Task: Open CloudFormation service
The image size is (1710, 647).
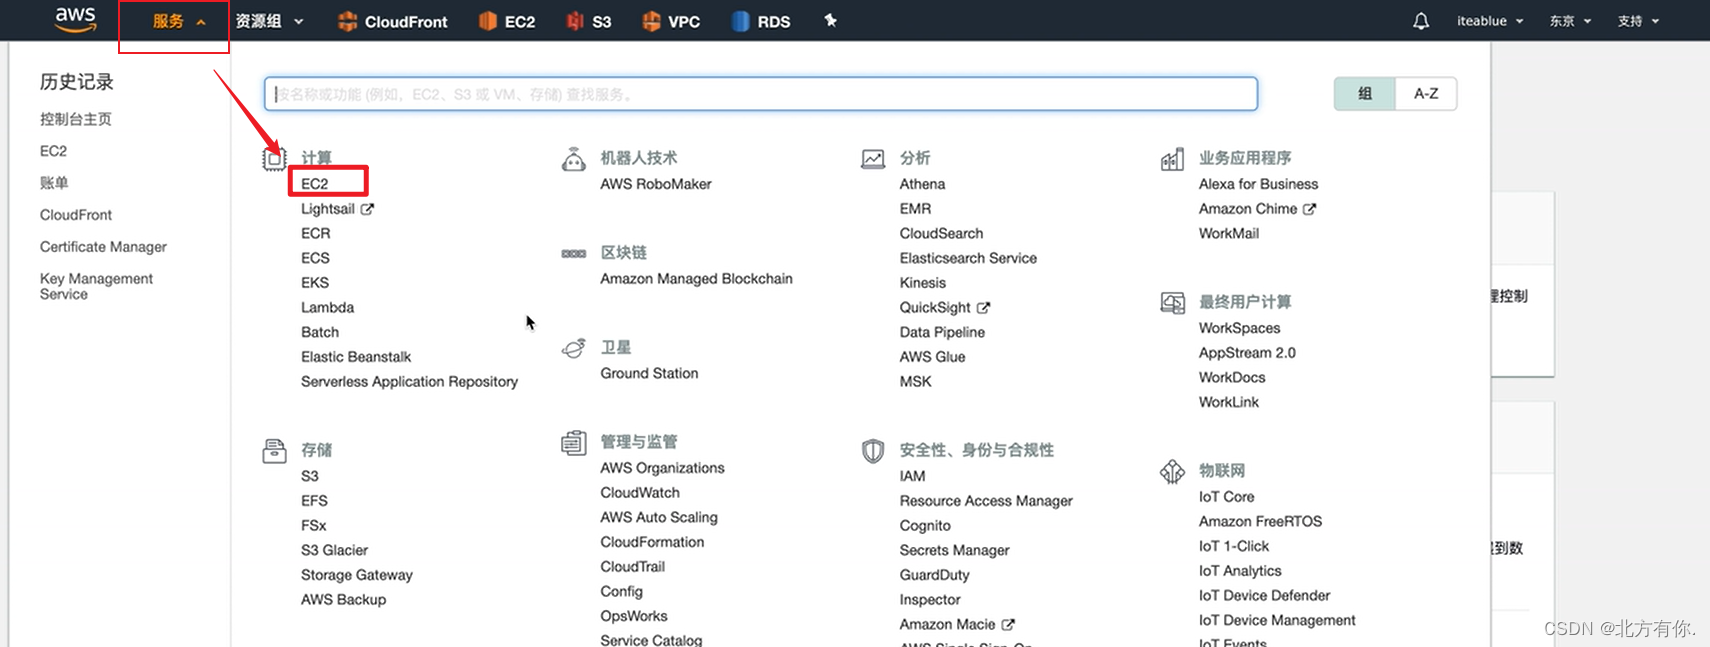Action: (652, 542)
